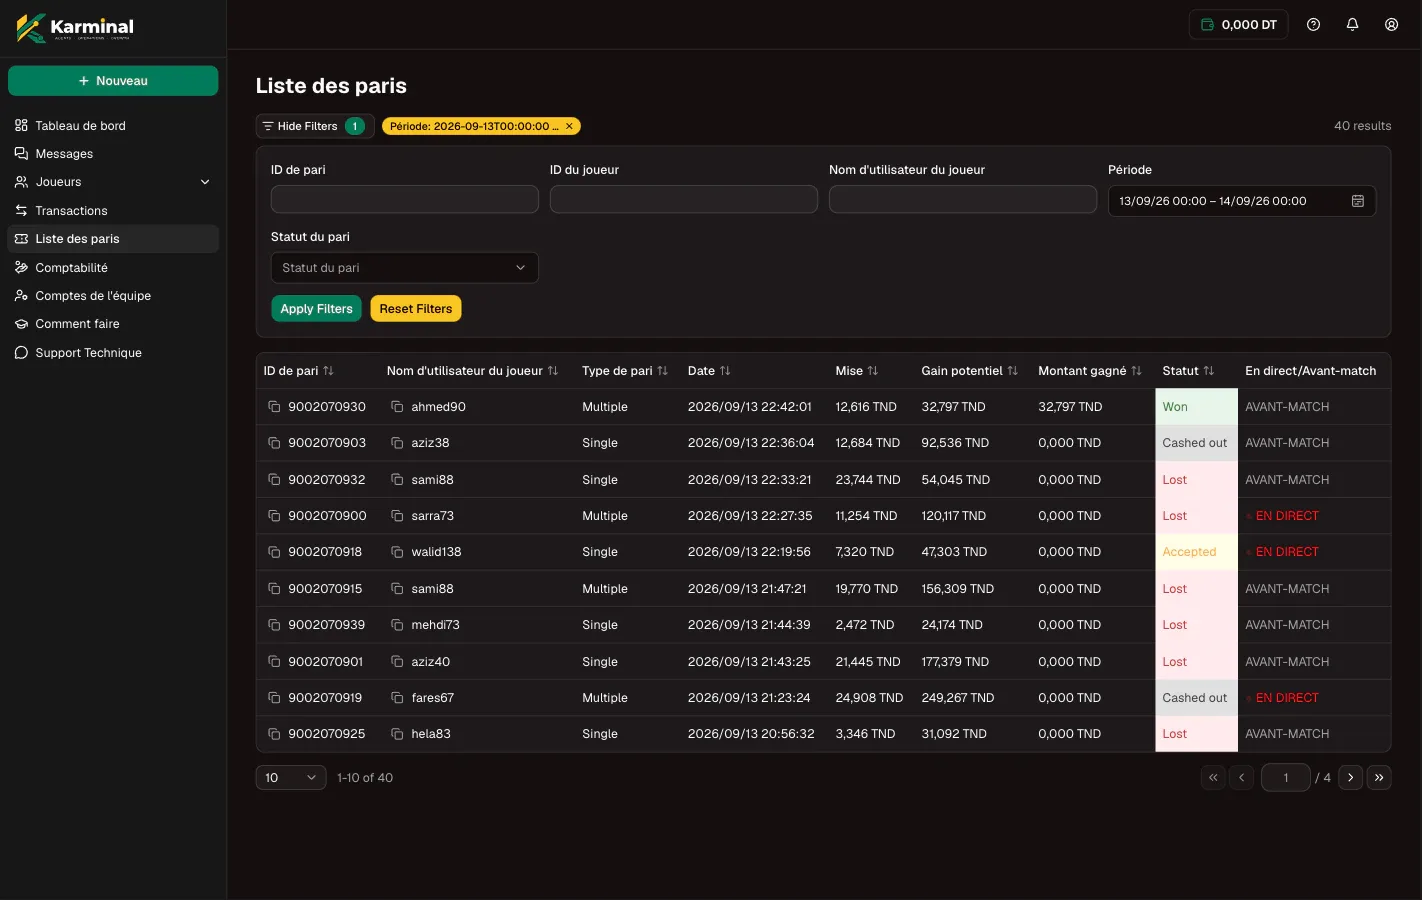This screenshot has width=1422, height=900.
Task: Open the Statut du pari dropdown
Action: coord(405,268)
